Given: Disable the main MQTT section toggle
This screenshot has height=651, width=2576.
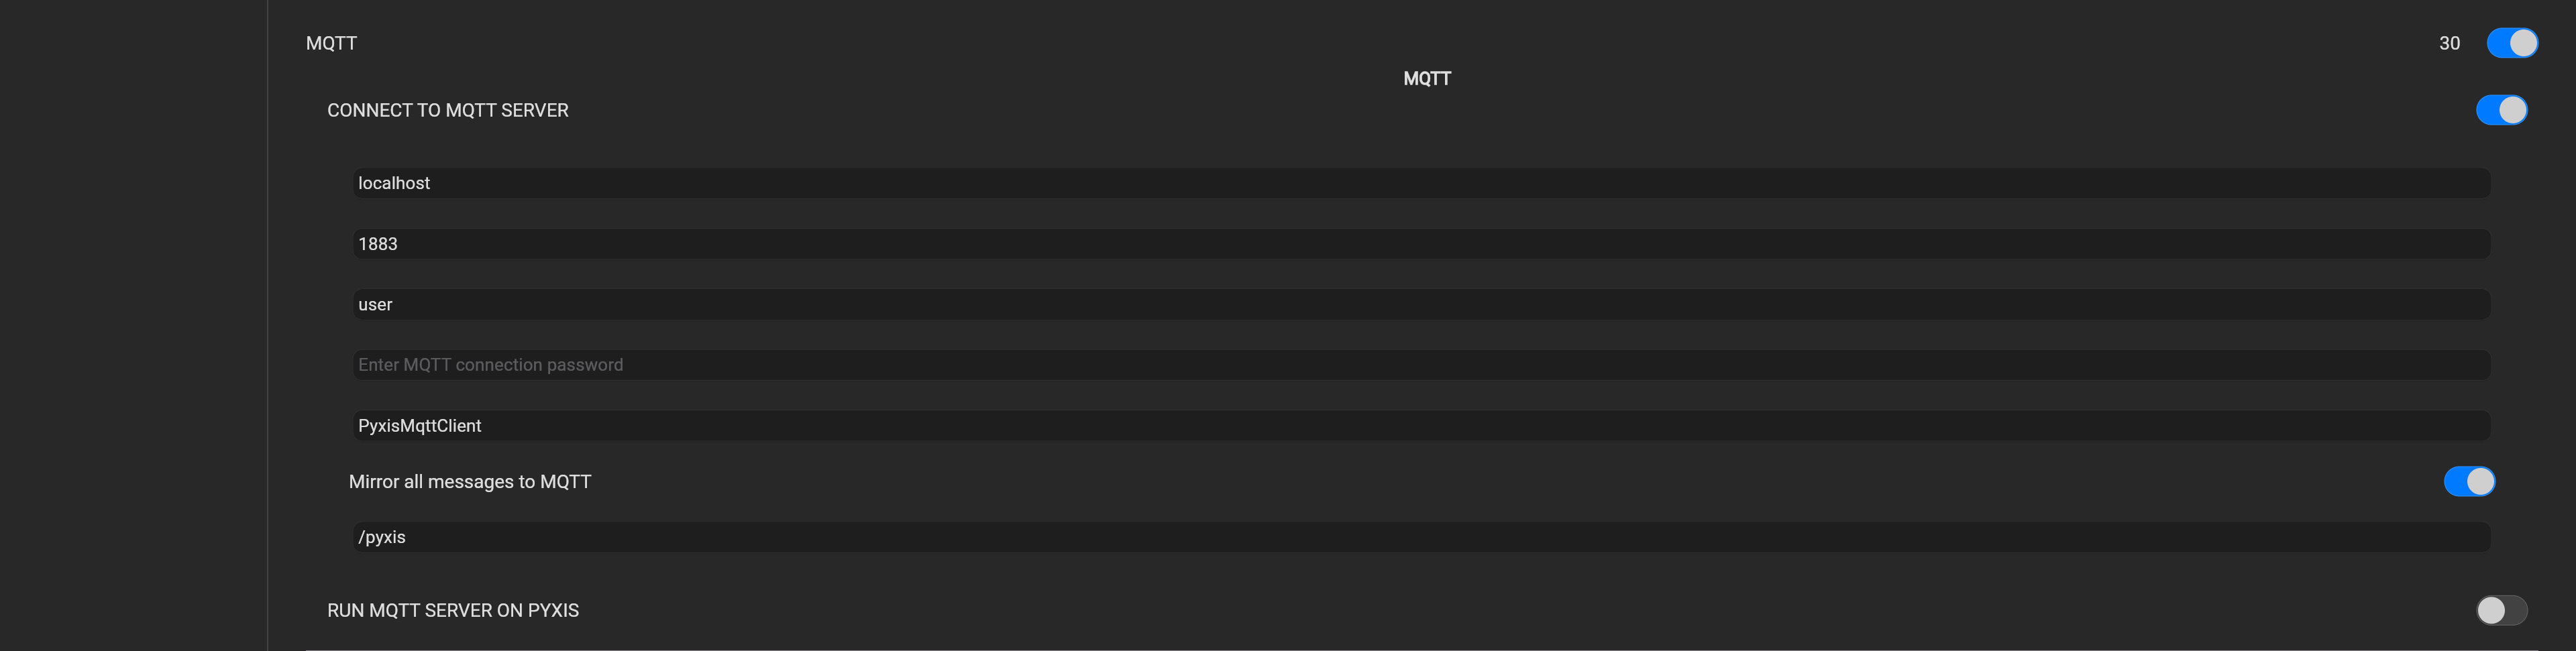Looking at the screenshot, I should click(2511, 43).
